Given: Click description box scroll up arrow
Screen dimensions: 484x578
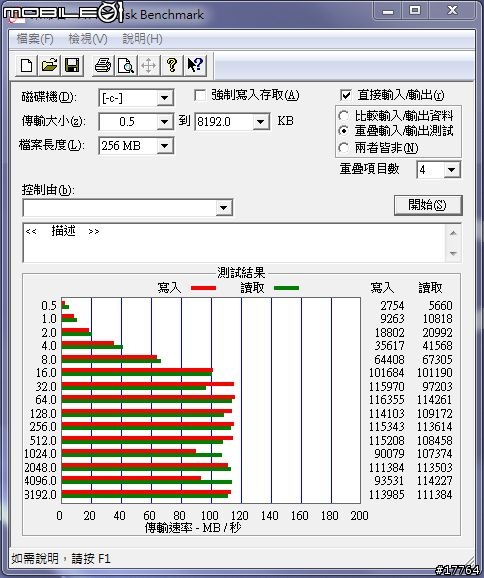Looking at the screenshot, I should pyautogui.click(x=453, y=233).
